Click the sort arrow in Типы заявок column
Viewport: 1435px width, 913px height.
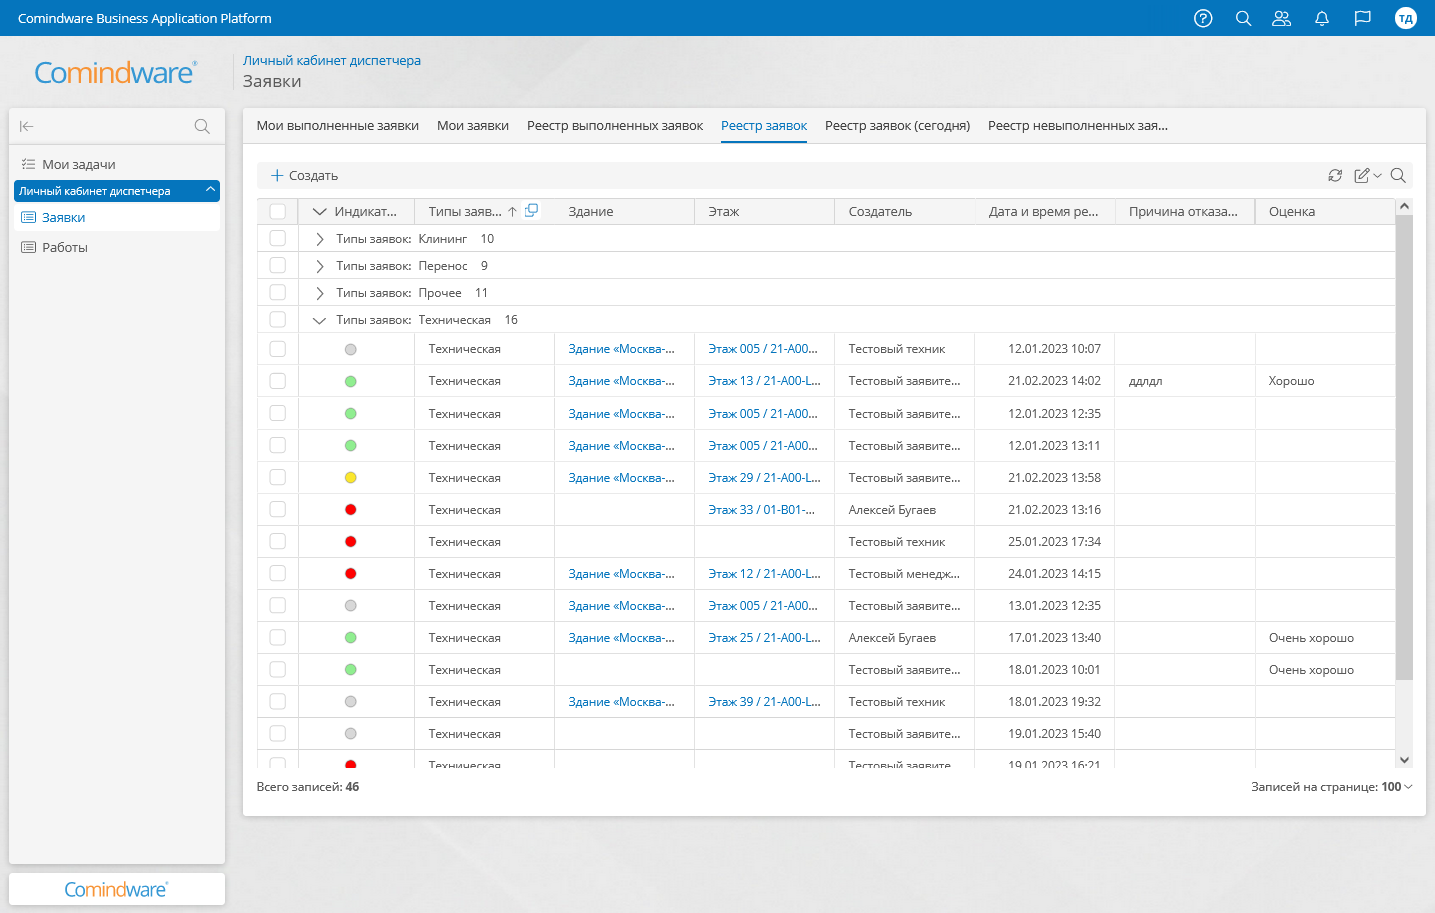(512, 212)
